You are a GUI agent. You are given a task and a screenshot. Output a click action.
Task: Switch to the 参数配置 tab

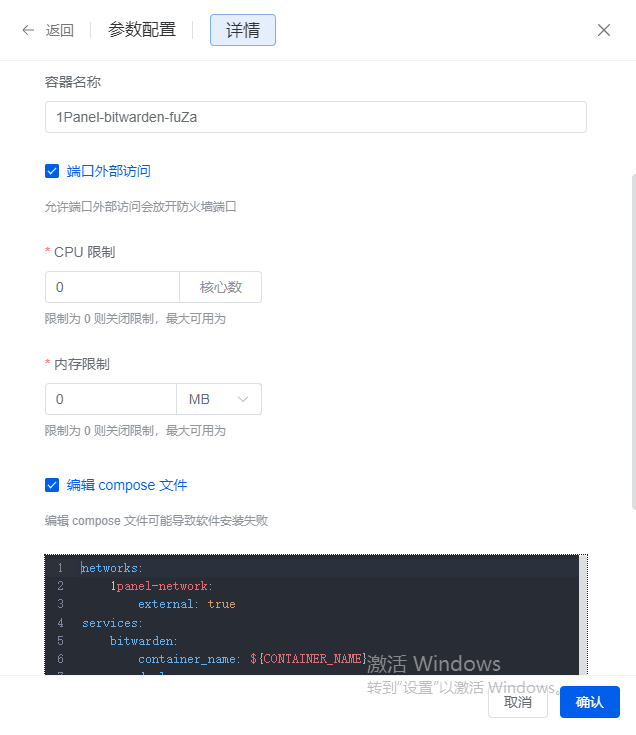click(142, 30)
